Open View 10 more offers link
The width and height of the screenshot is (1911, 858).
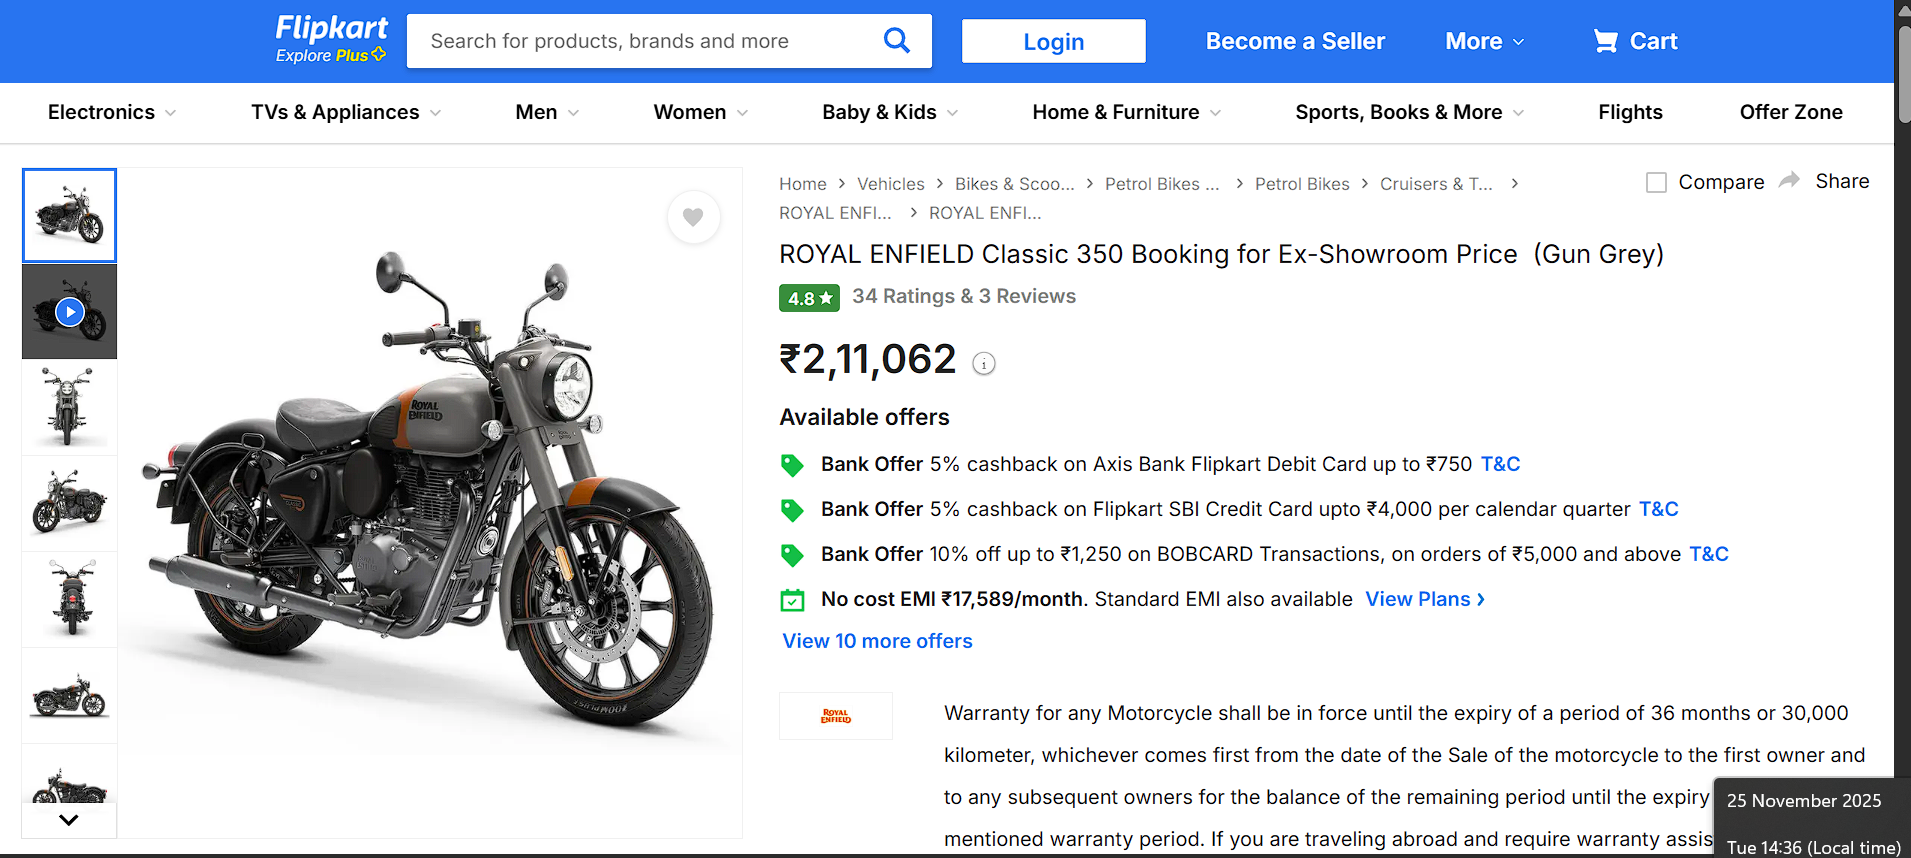coord(877,641)
